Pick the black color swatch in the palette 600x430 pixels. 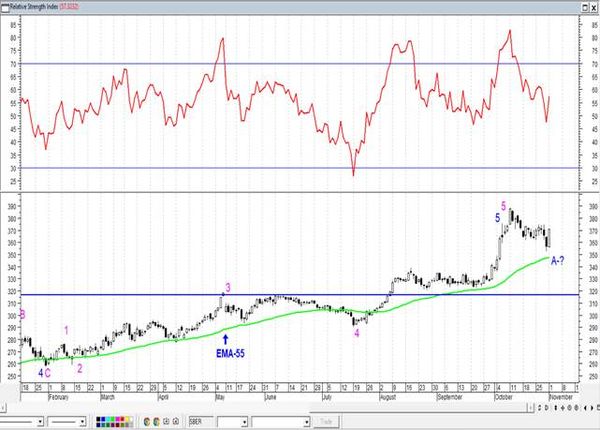click(98, 419)
